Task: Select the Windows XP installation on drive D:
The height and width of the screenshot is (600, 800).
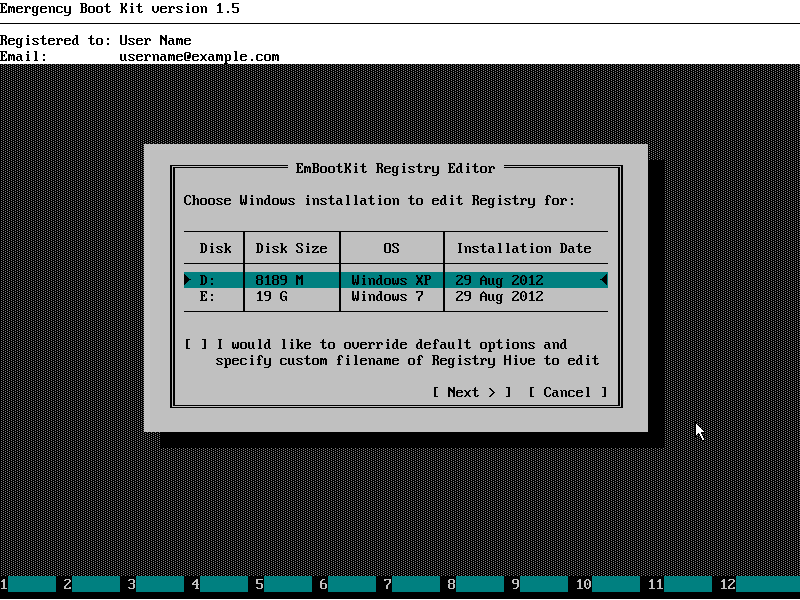Action: click(x=395, y=280)
